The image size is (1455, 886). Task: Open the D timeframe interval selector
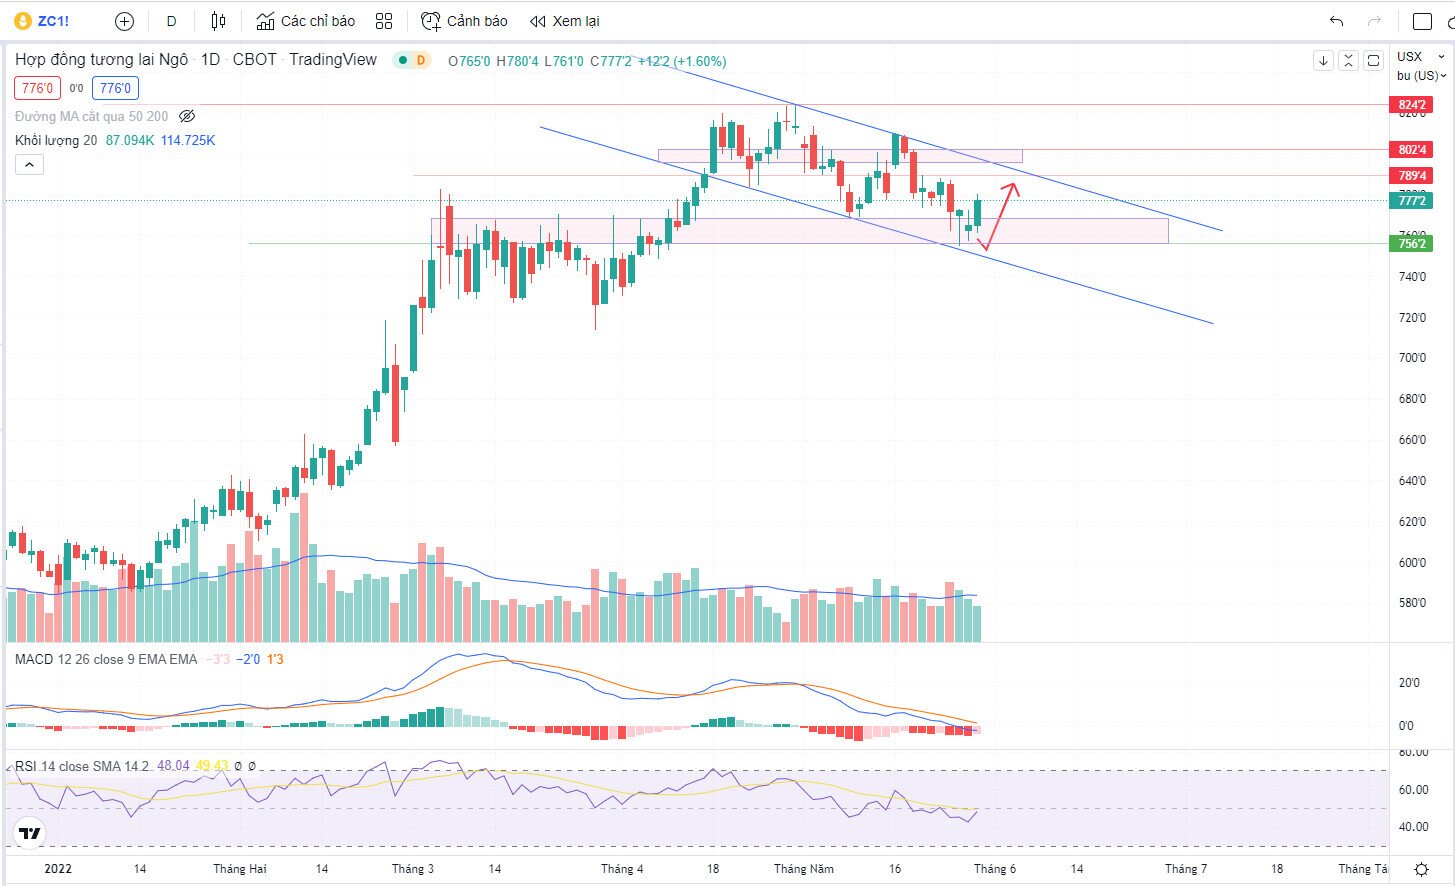(171, 21)
